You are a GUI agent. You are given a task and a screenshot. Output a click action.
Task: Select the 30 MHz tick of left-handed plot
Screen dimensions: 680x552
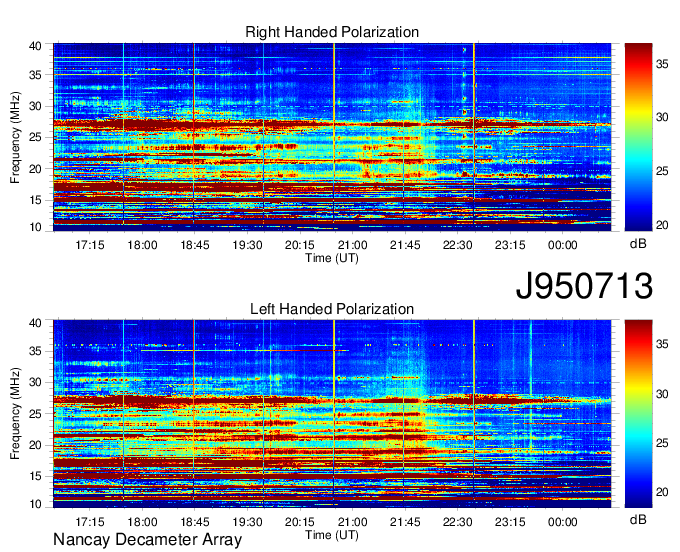click(36, 382)
